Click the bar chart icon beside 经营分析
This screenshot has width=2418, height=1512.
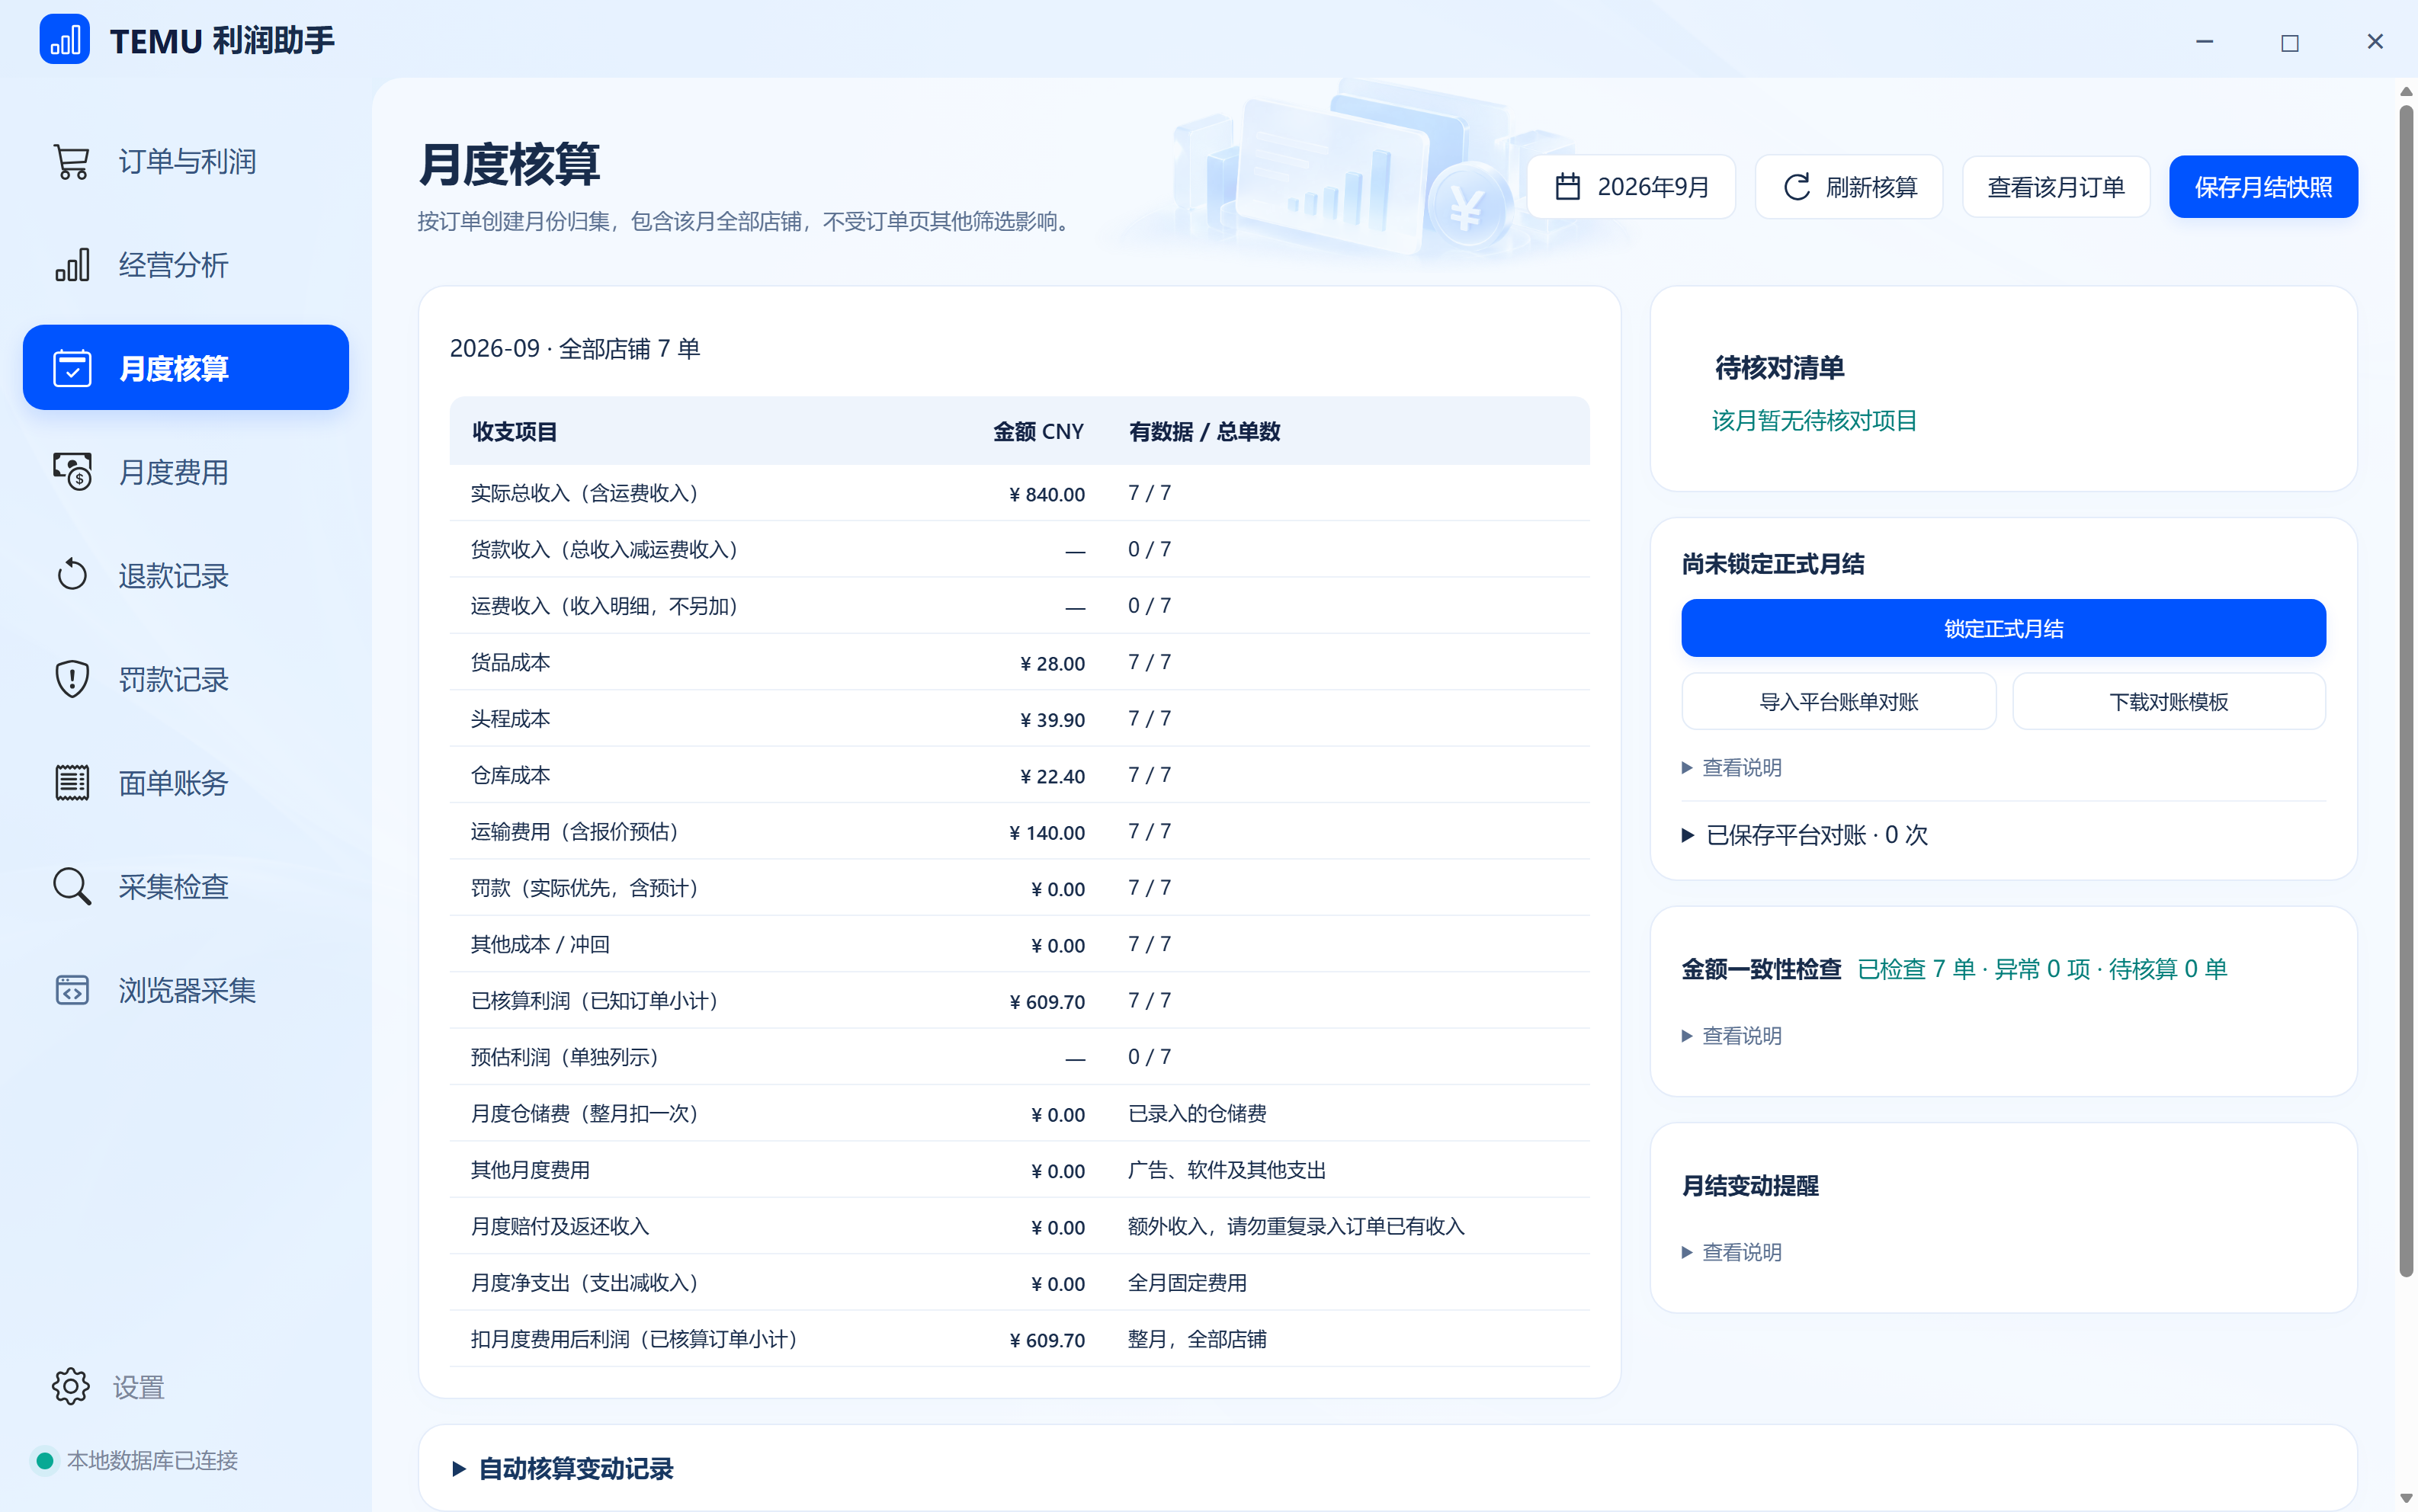click(71, 265)
